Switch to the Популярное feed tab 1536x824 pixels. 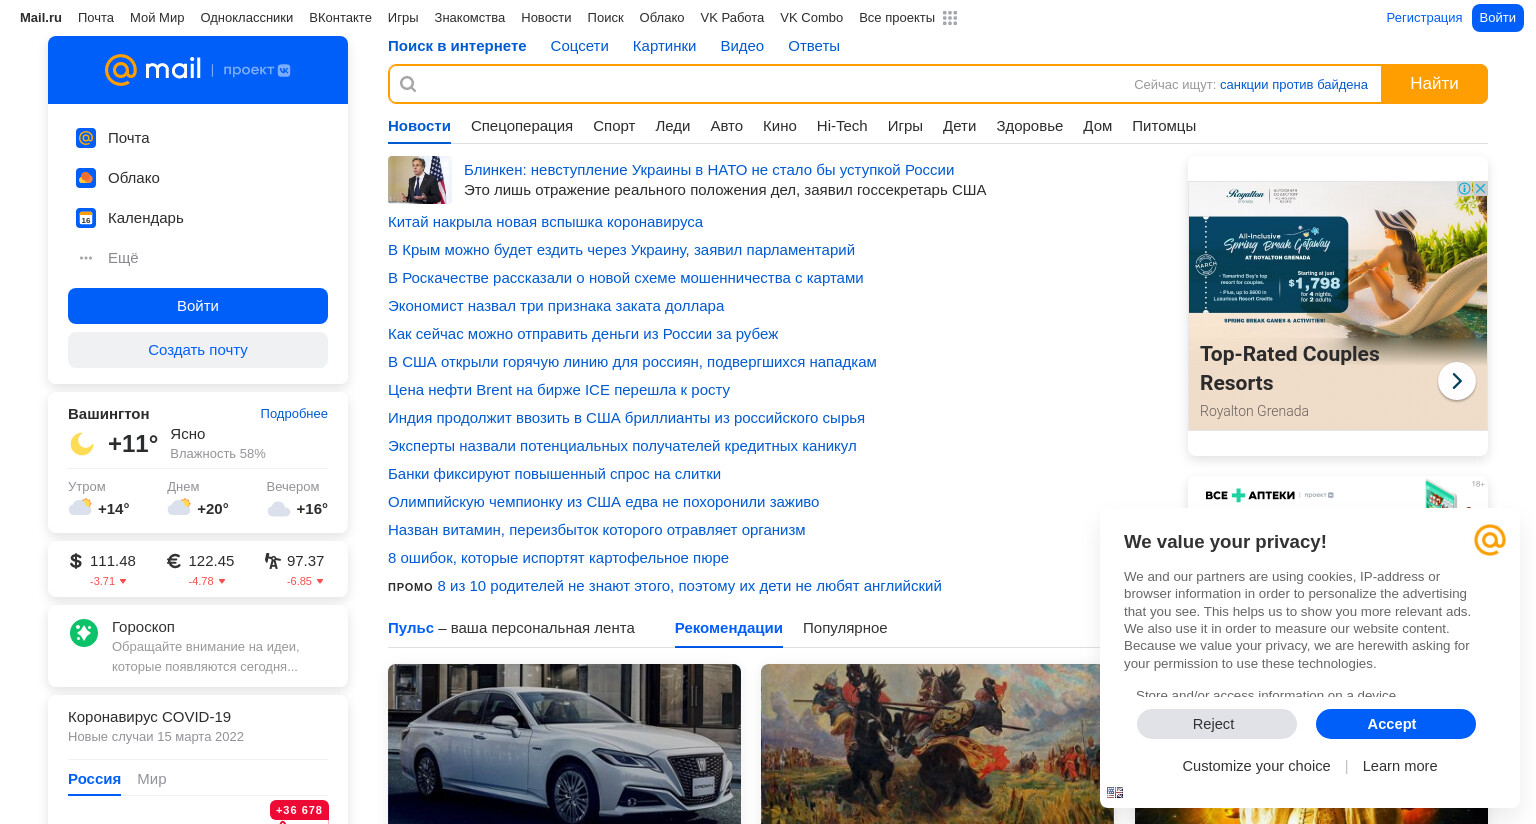click(x=845, y=628)
